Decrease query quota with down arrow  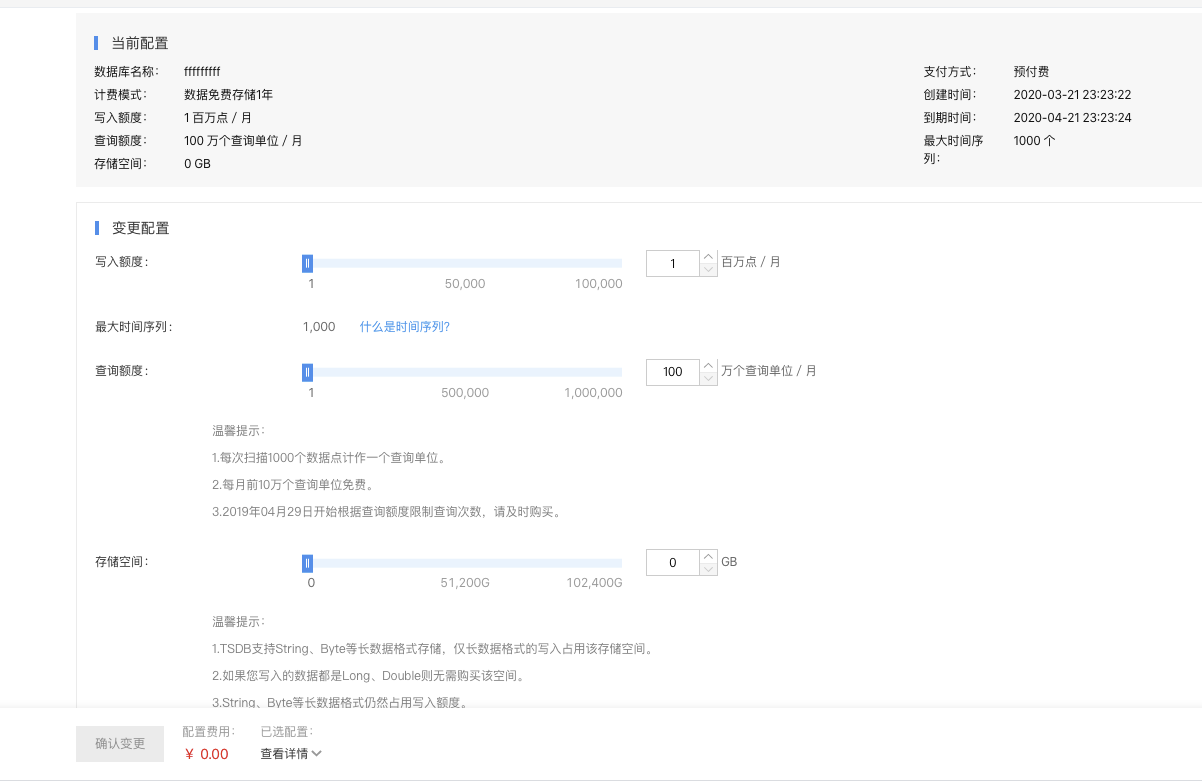[708, 379]
